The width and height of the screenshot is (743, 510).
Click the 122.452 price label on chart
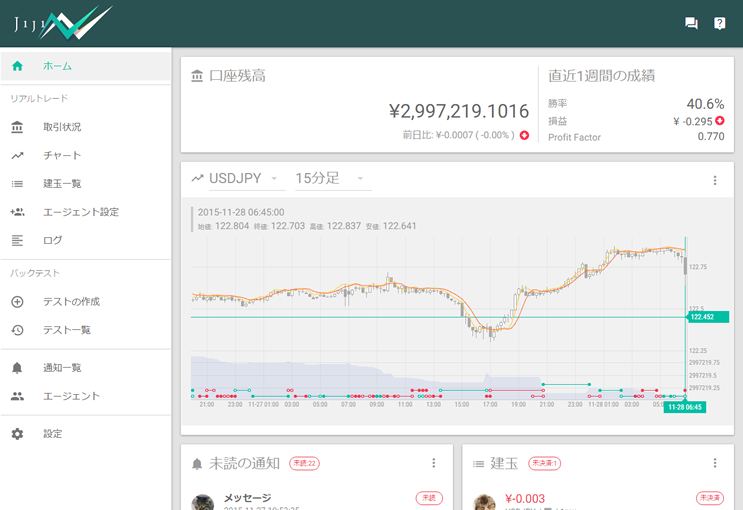click(x=708, y=317)
